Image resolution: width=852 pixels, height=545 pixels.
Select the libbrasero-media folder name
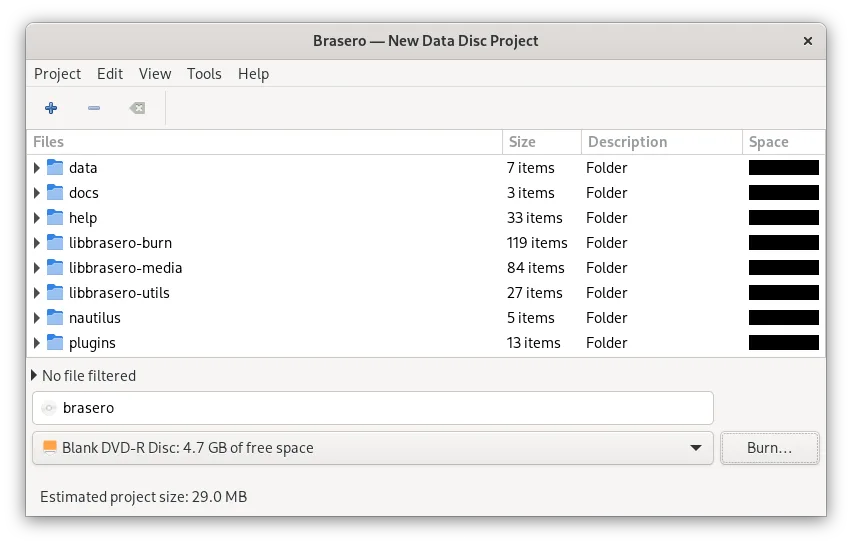tap(126, 268)
